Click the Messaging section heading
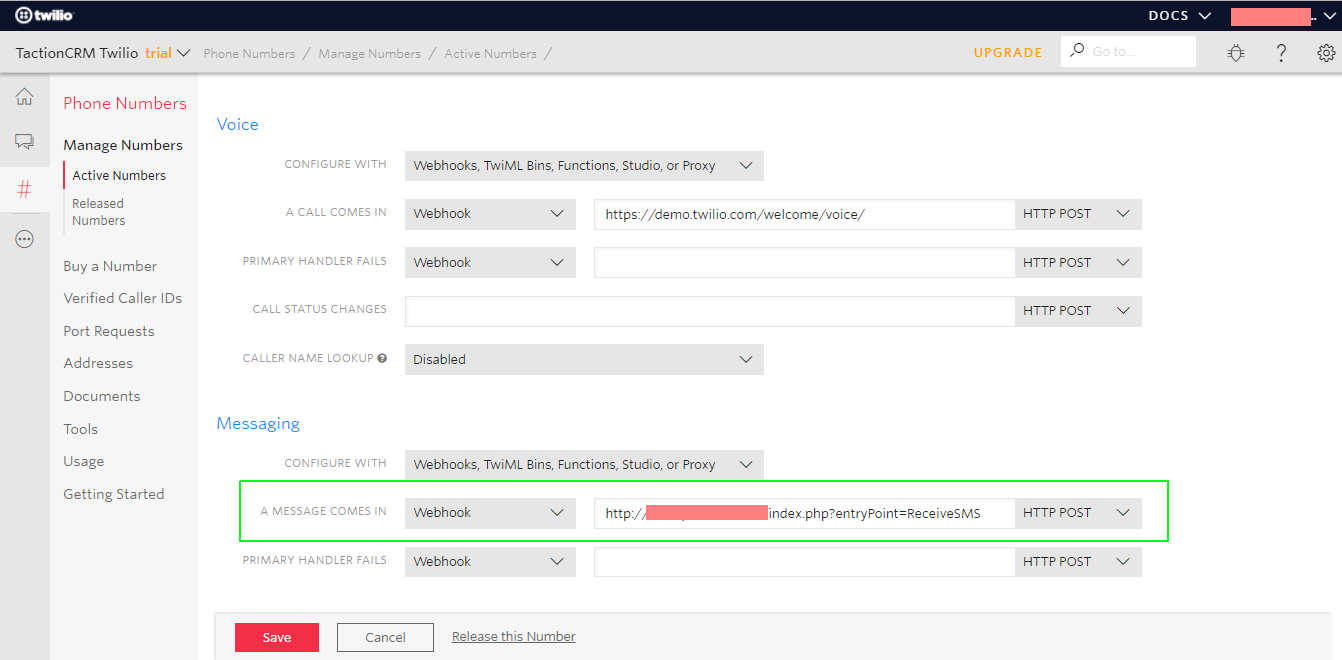 point(258,424)
